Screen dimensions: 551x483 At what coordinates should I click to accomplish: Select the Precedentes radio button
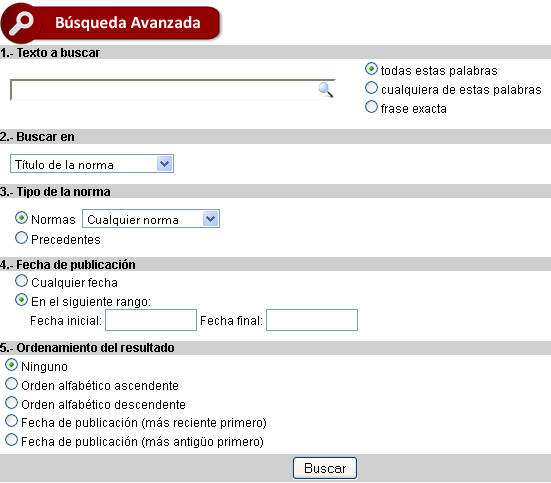pyautogui.click(x=21, y=238)
